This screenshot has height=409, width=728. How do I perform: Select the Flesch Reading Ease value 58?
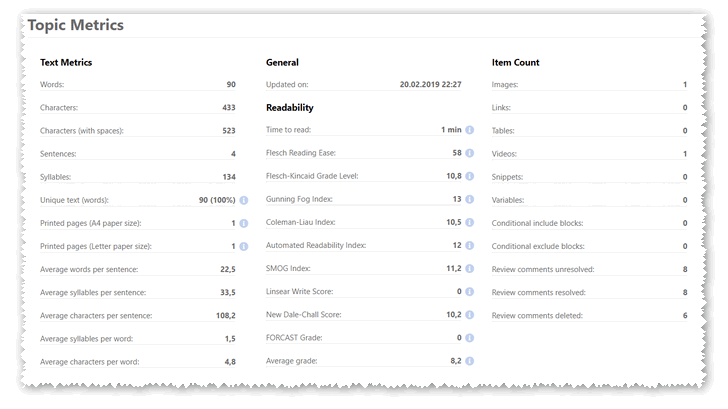[457, 153]
